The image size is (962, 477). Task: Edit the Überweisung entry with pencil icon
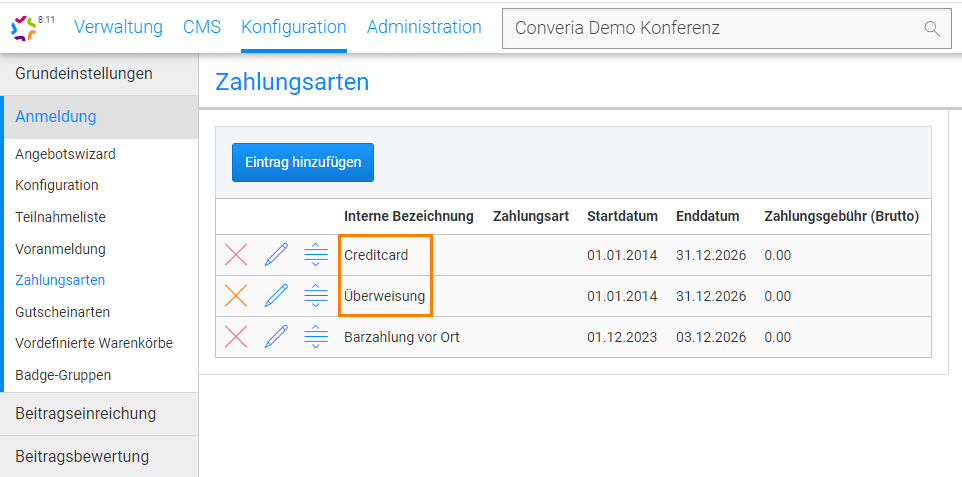[x=276, y=296]
